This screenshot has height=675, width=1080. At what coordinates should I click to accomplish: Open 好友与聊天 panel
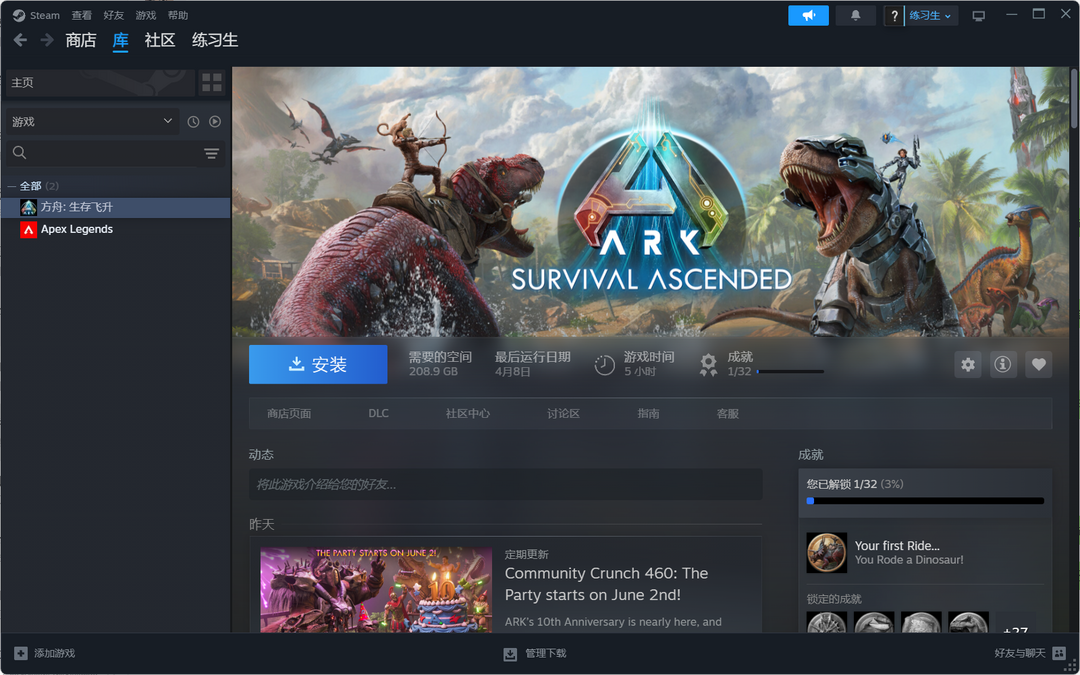pos(1030,653)
